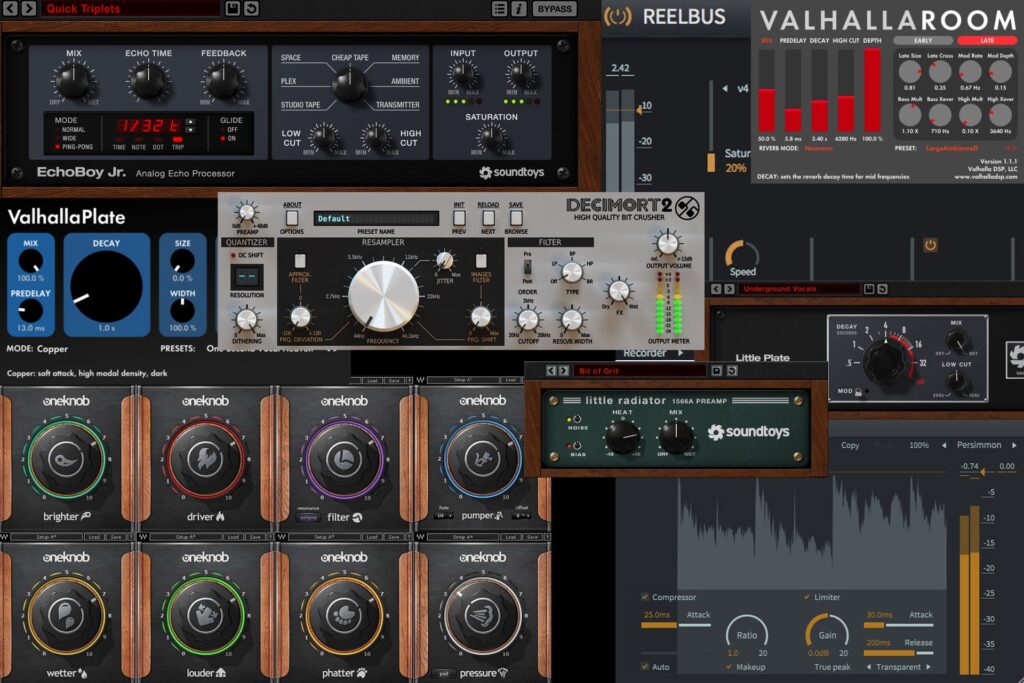Select WIDE mode in EchoBoy Jr.
The width and height of the screenshot is (1024, 683).
[x=65, y=138]
